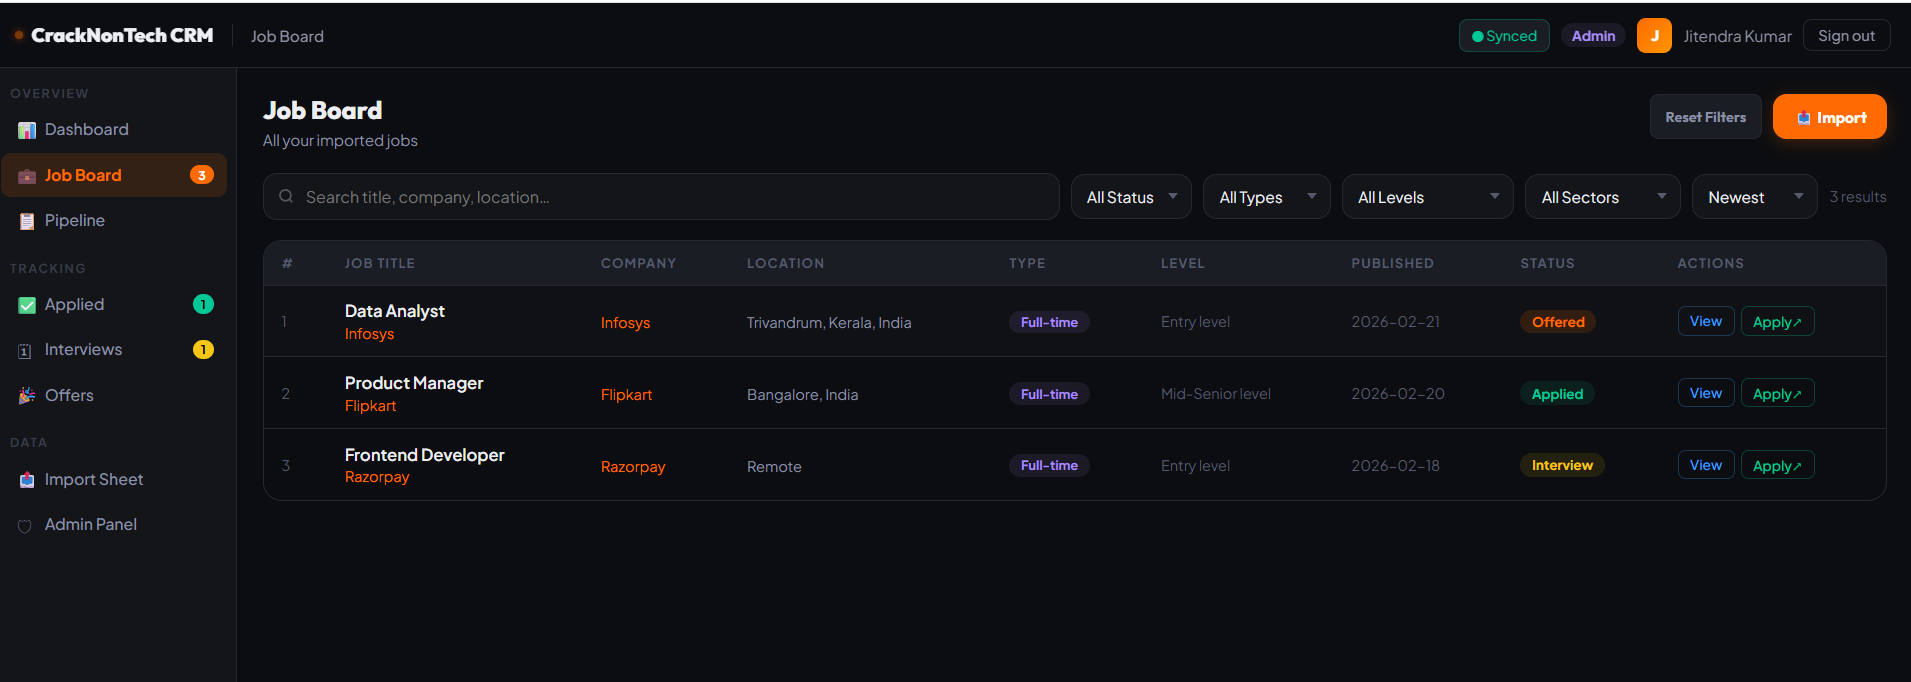Click the briefcase icon beside Job Board

(x=27, y=176)
